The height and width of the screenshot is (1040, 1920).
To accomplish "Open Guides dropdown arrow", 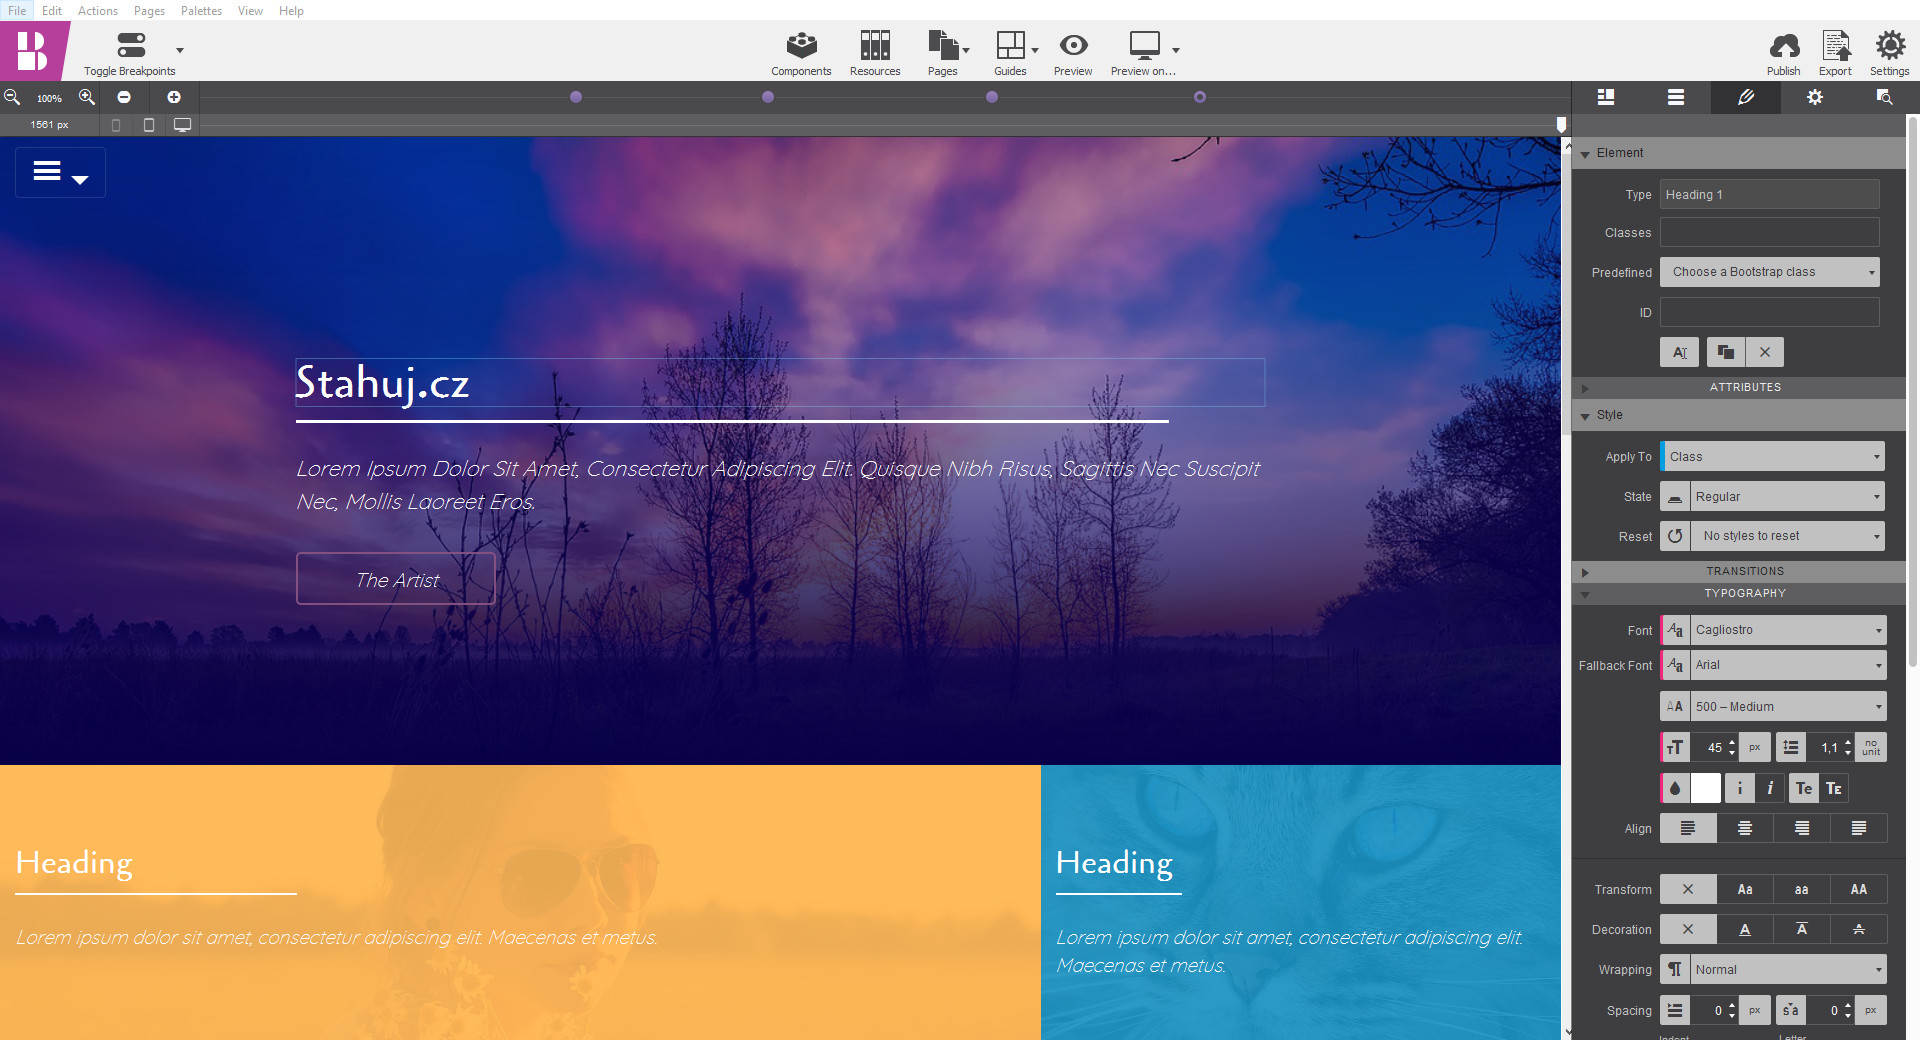I will click(x=1035, y=50).
